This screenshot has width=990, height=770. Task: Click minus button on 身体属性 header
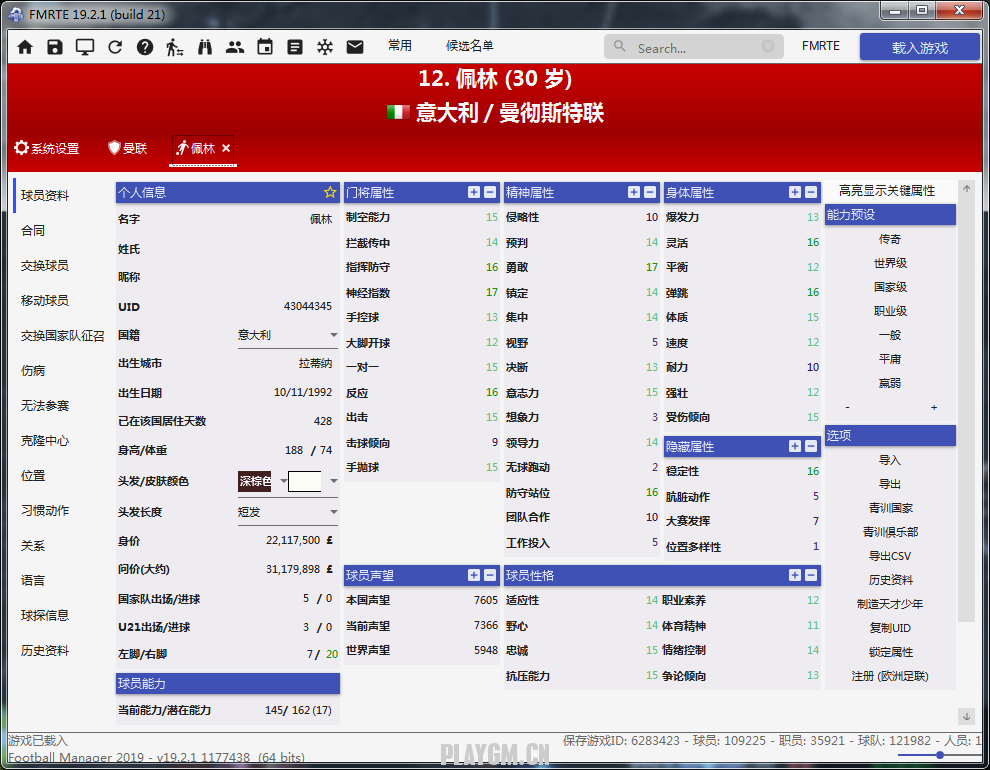[x=810, y=192]
